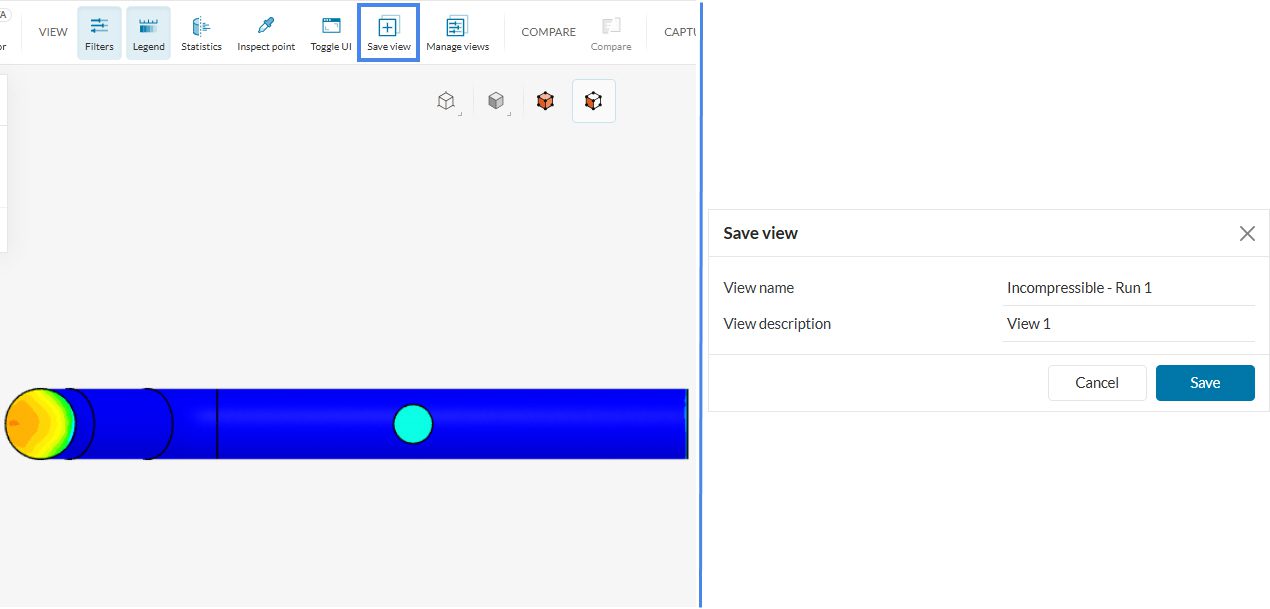Click the Toggle UI icon
1270x609 pixels.
[x=331, y=32]
